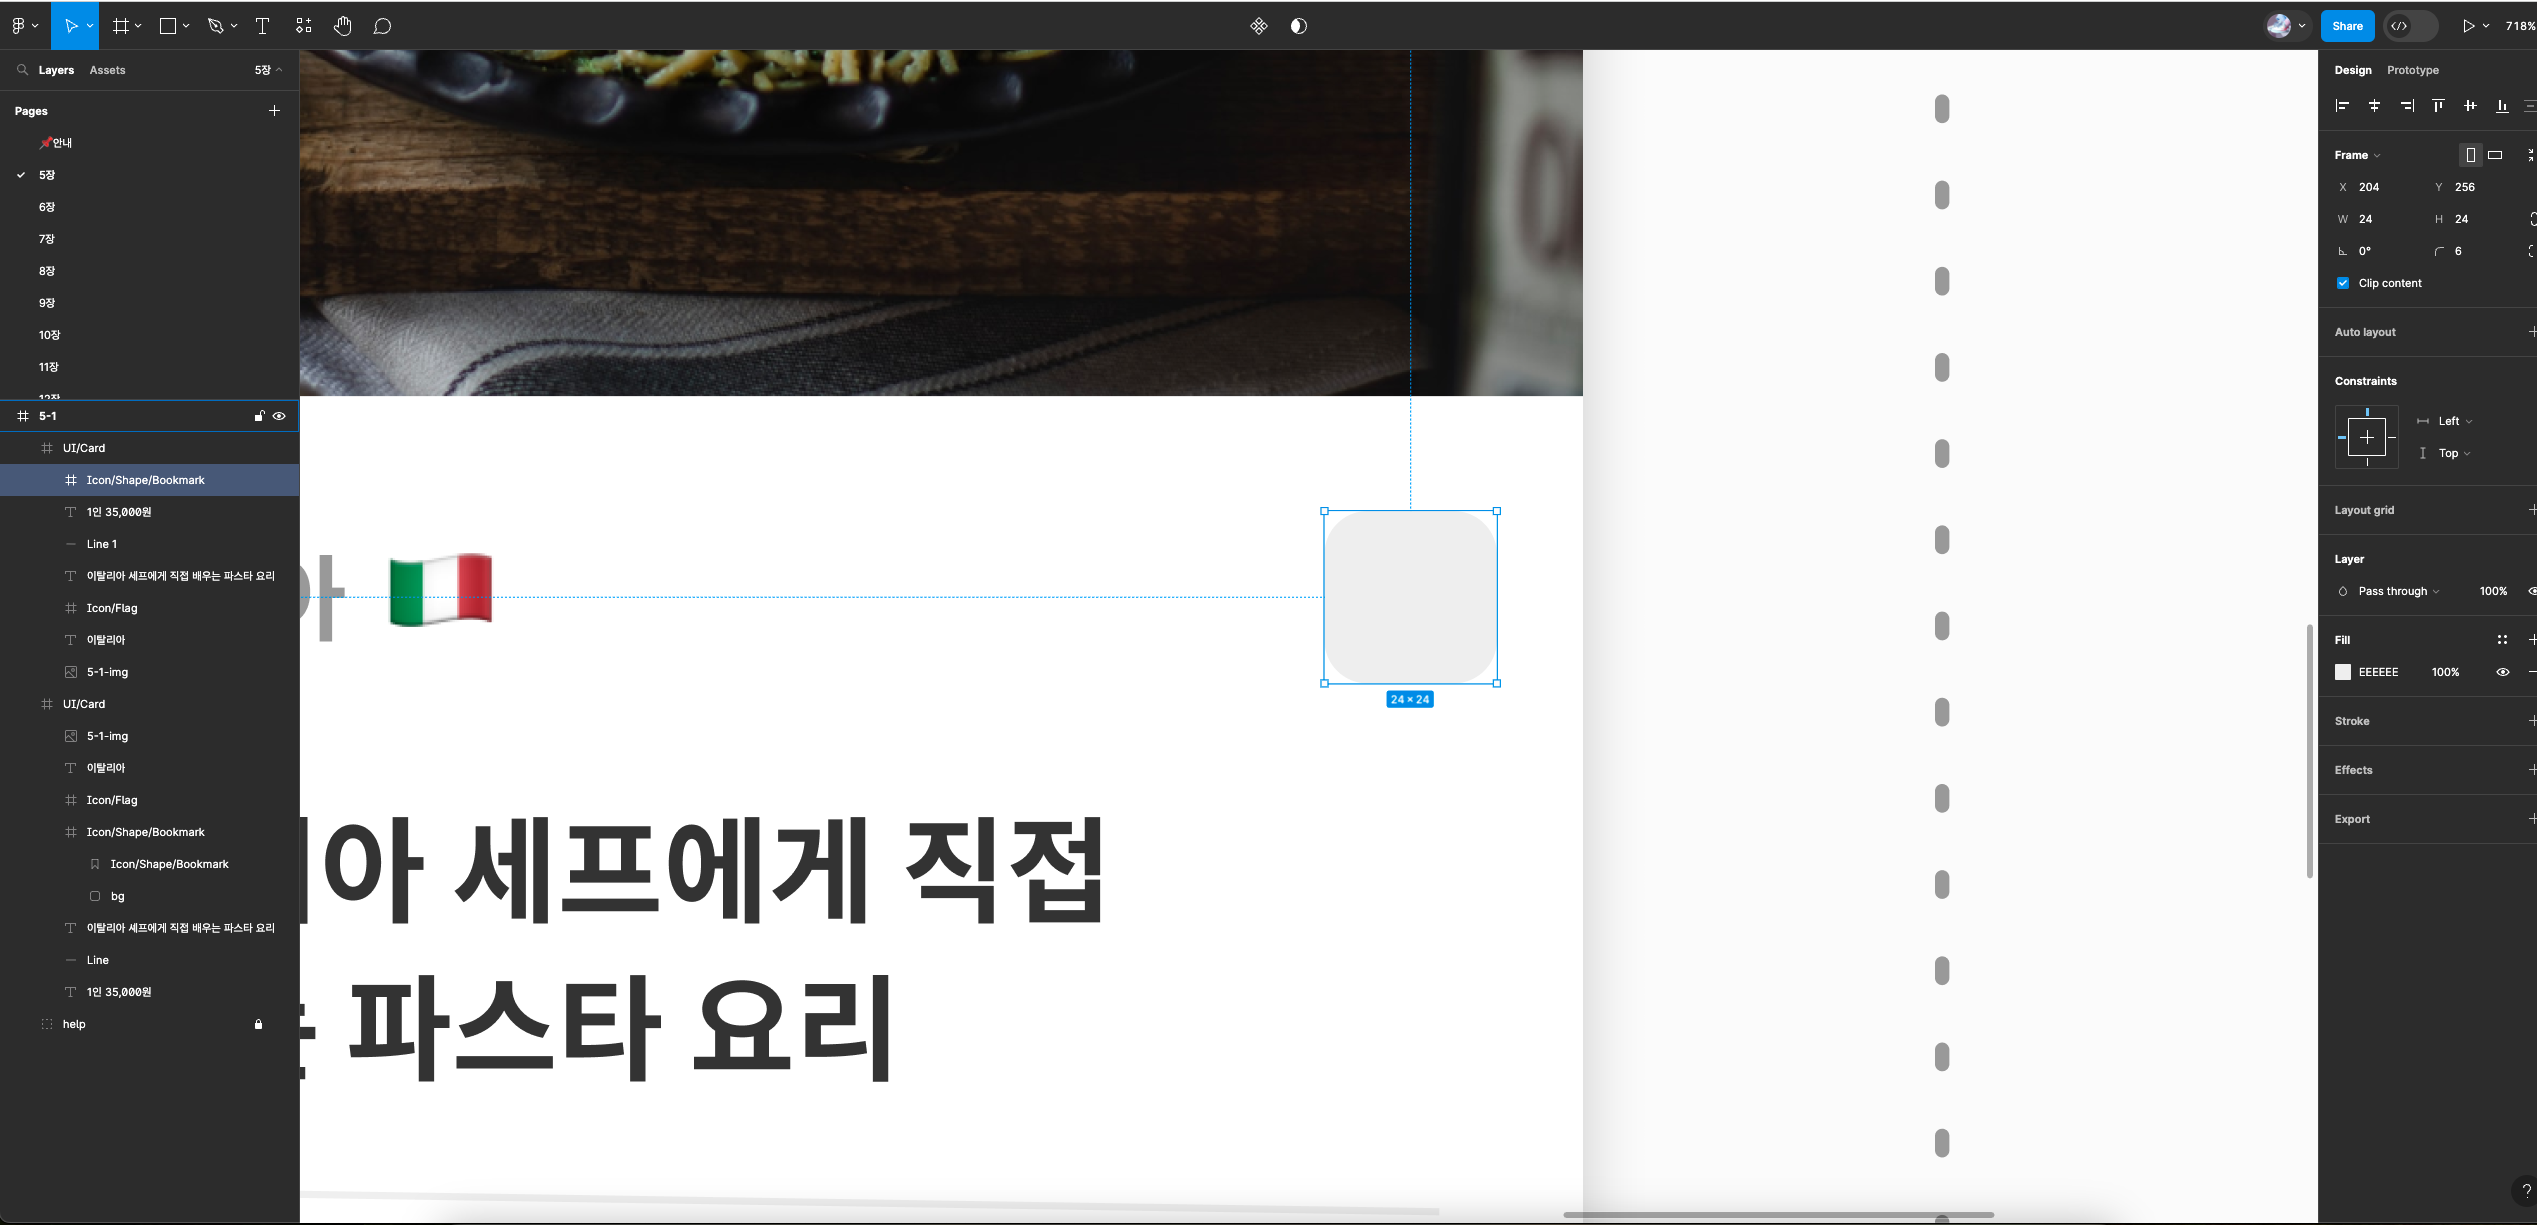Open the EEEEEE fill color swatch
Image resolution: width=2537 pixels, height=1225 pixels.
2343,672
